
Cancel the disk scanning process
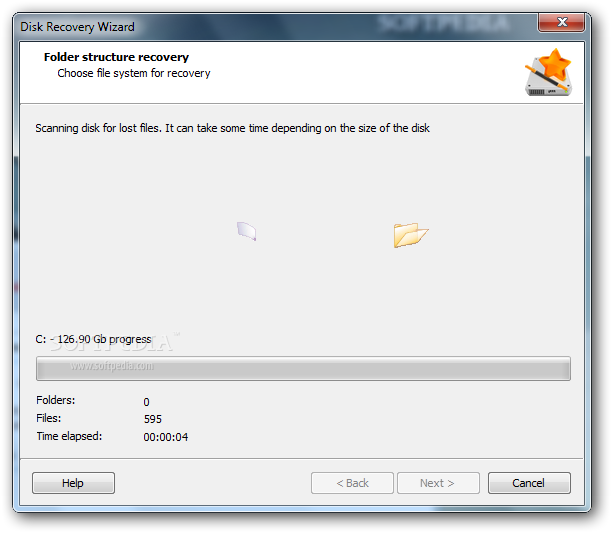529,483
